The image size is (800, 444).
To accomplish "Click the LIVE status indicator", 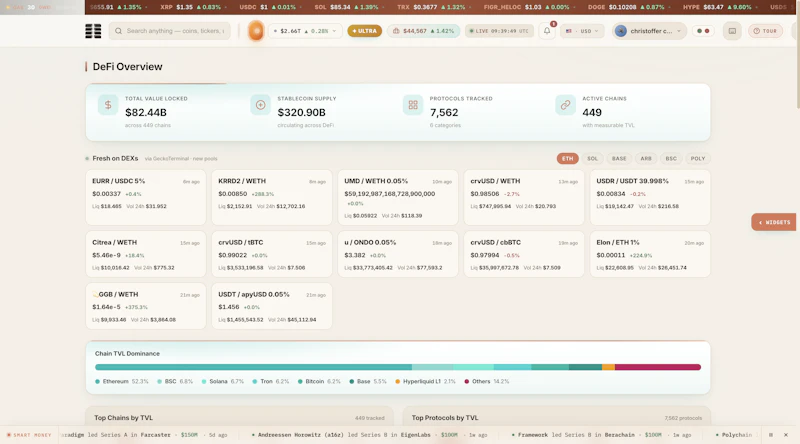I will (x=499, y=31).
